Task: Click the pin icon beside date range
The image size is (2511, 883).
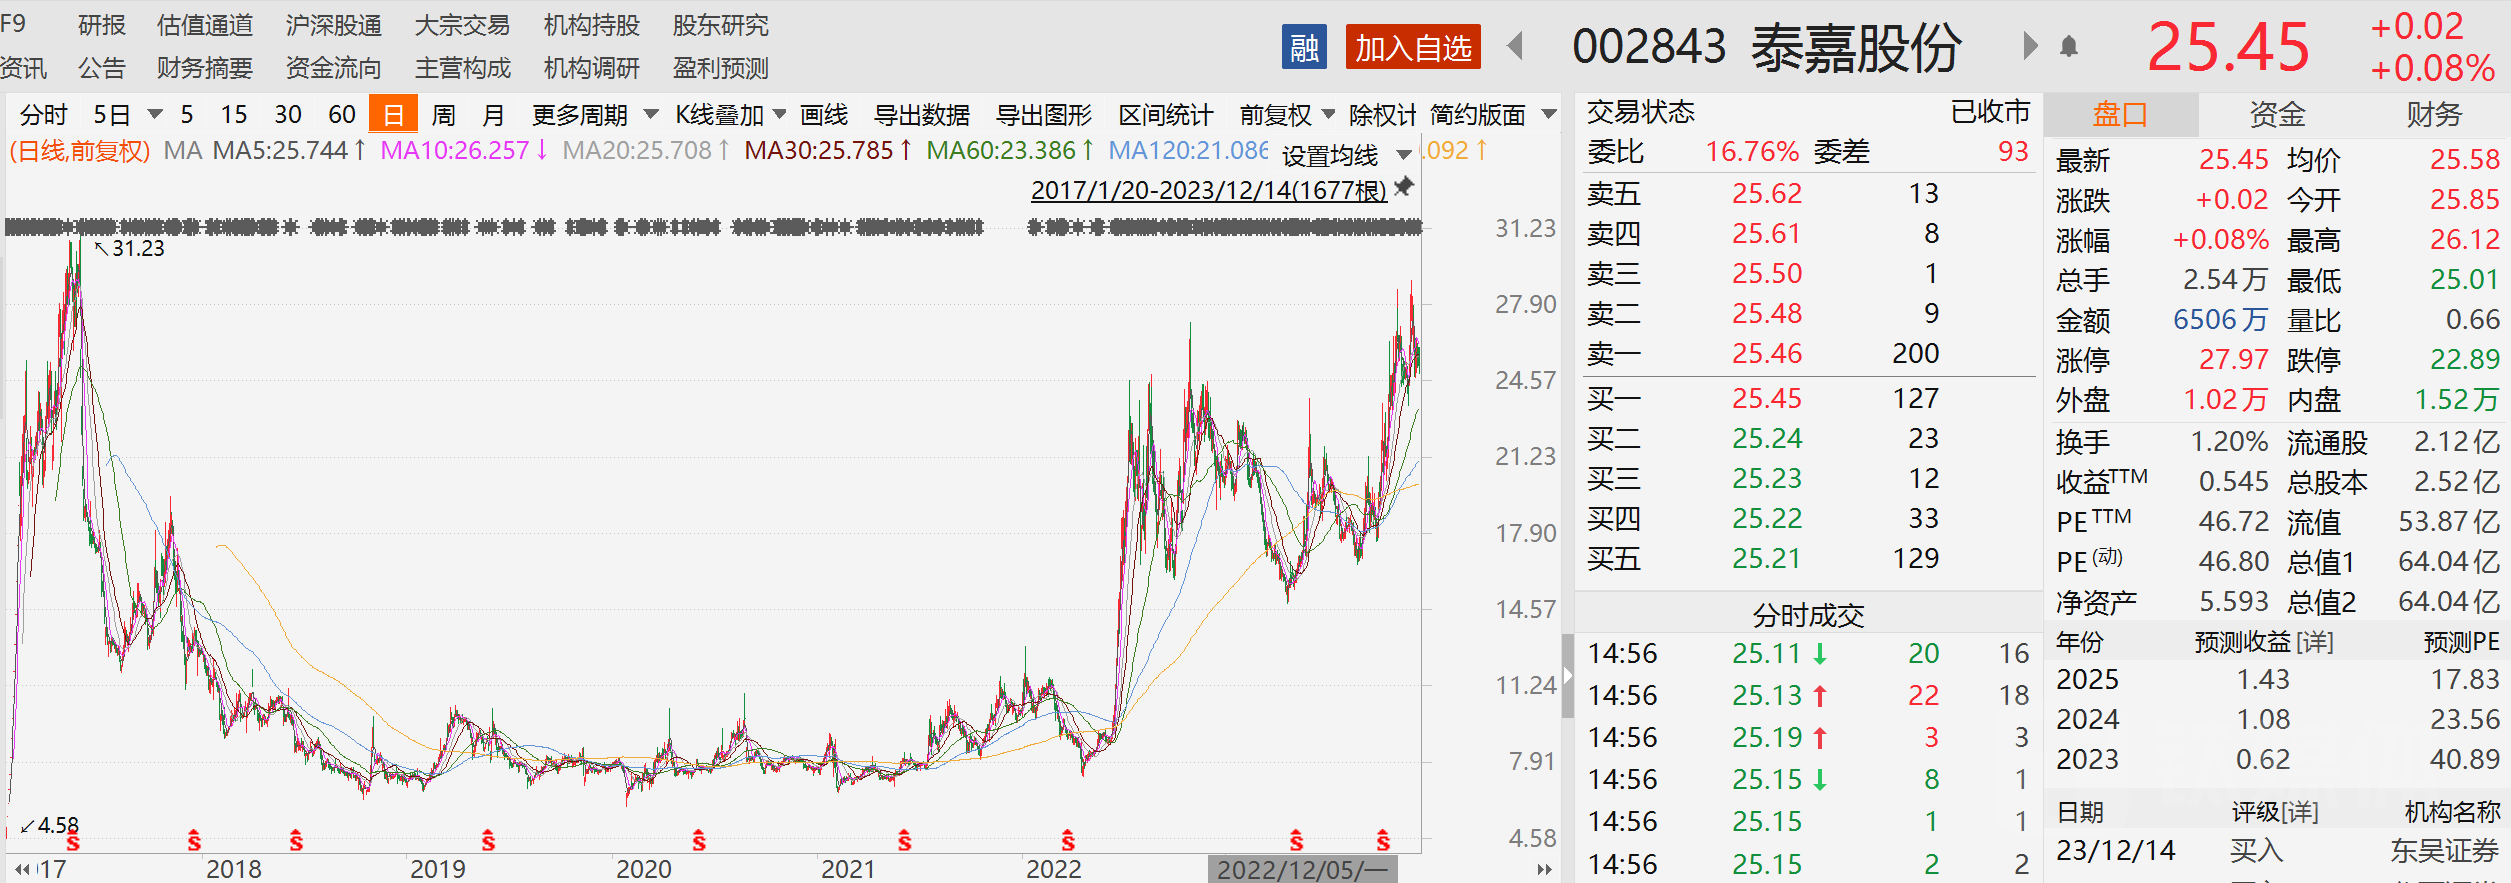Action: coord(1404,187)
